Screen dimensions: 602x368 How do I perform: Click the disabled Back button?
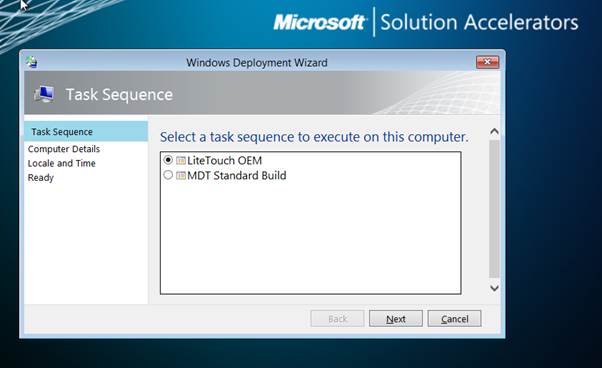pyautogui.click(x=337, y=318)
